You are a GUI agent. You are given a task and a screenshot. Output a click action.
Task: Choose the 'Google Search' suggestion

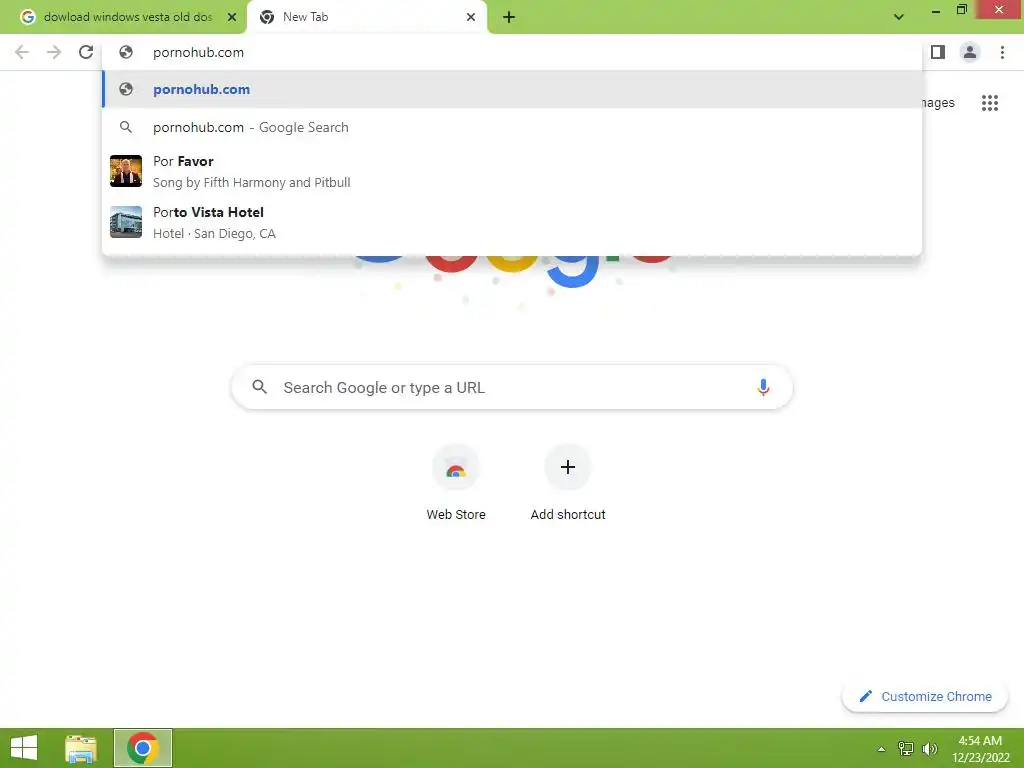point(512,127)
